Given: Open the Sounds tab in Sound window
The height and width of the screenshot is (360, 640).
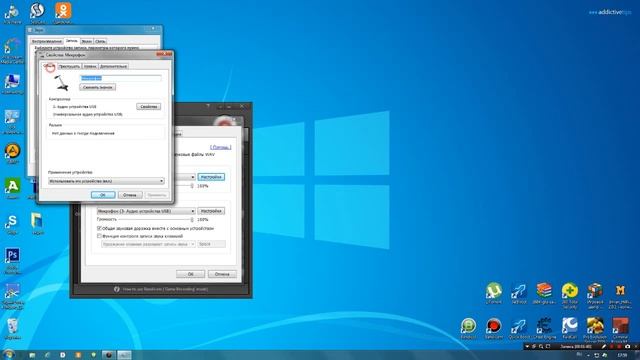Looking at the screenshot, I should tap(87, 41).
